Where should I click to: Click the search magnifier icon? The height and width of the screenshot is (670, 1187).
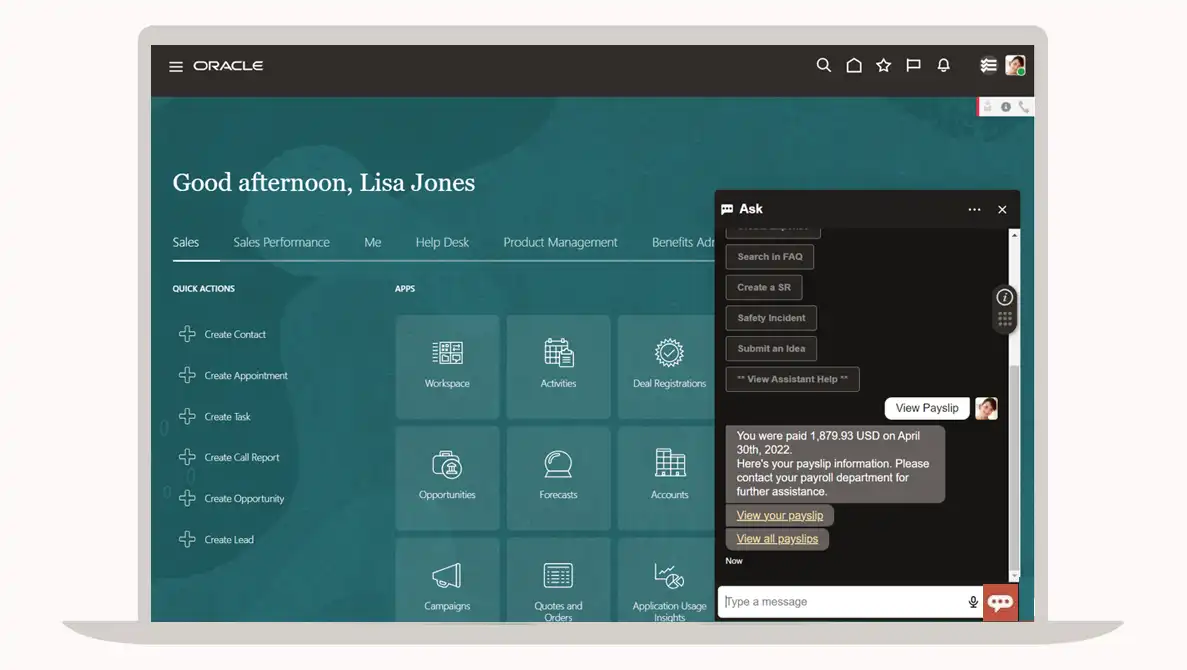pos(823,66)
